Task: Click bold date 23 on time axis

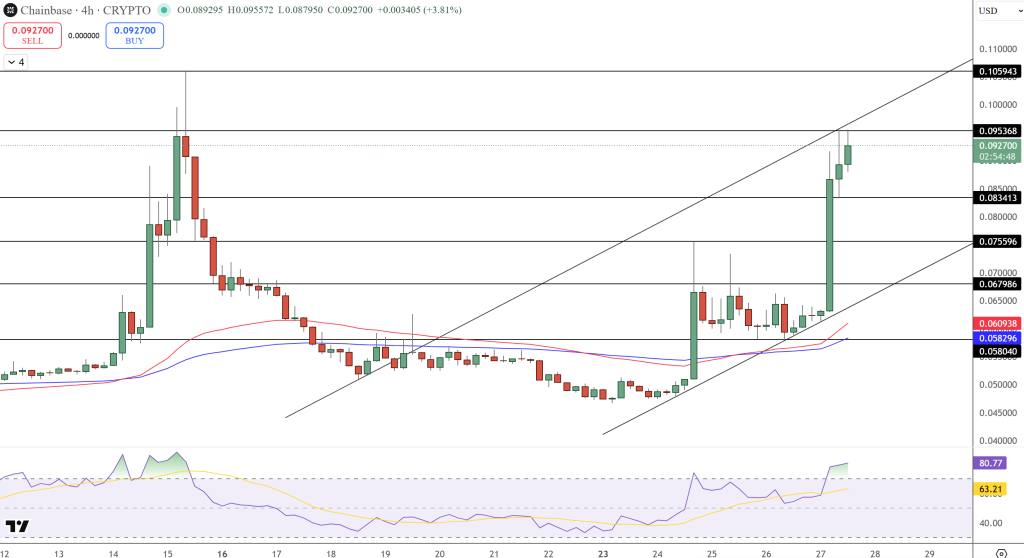Action: (603, 553)
